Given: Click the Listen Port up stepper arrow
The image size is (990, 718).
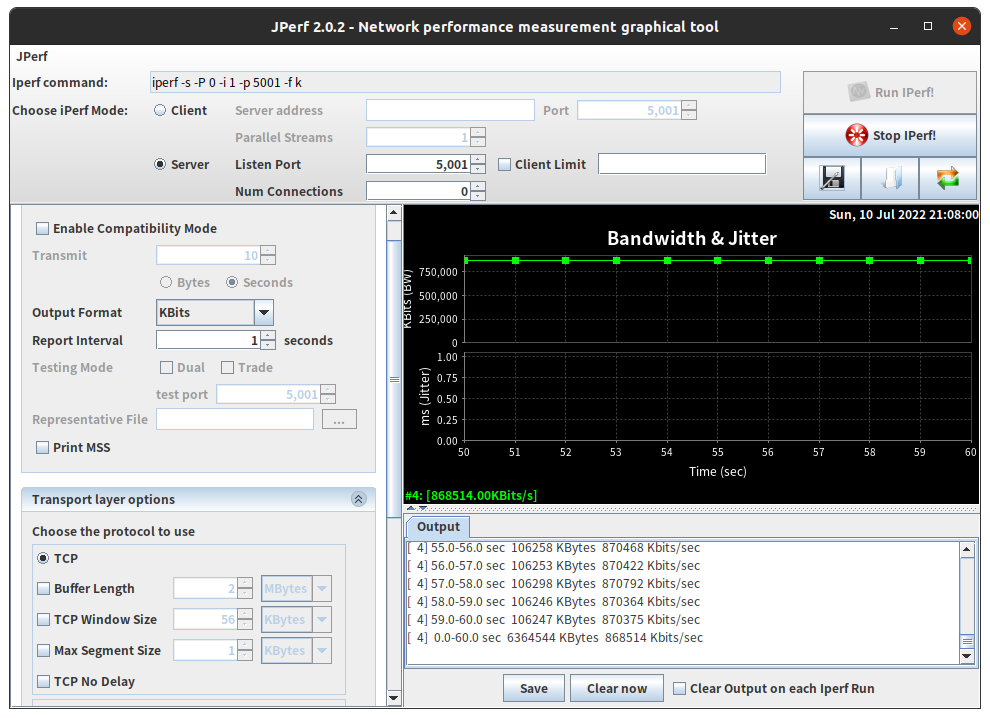Looking at the screenshot, I should click(477, 159).
